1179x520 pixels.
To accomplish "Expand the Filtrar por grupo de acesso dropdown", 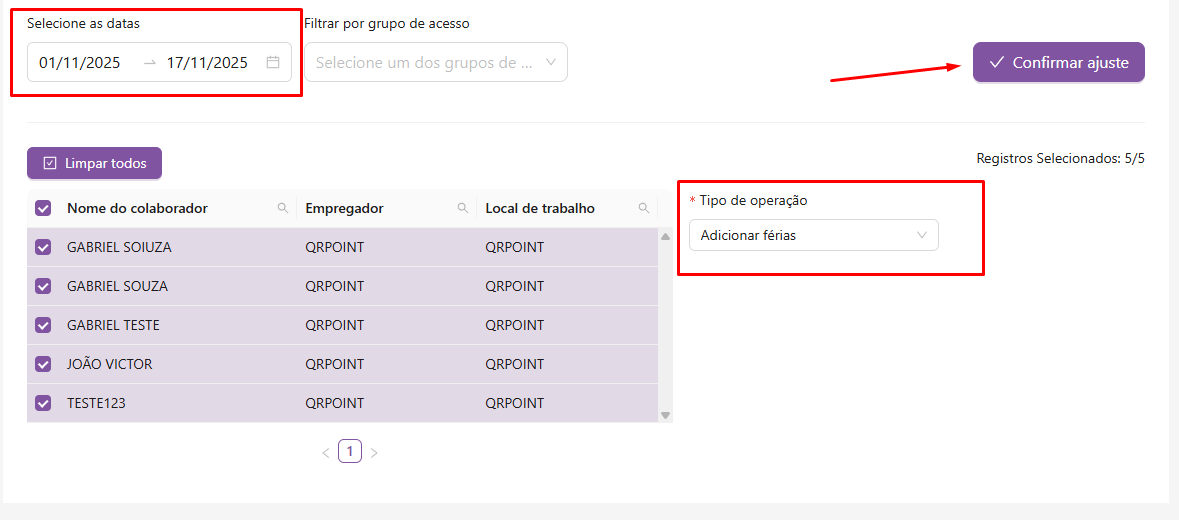I will (436, 62).
